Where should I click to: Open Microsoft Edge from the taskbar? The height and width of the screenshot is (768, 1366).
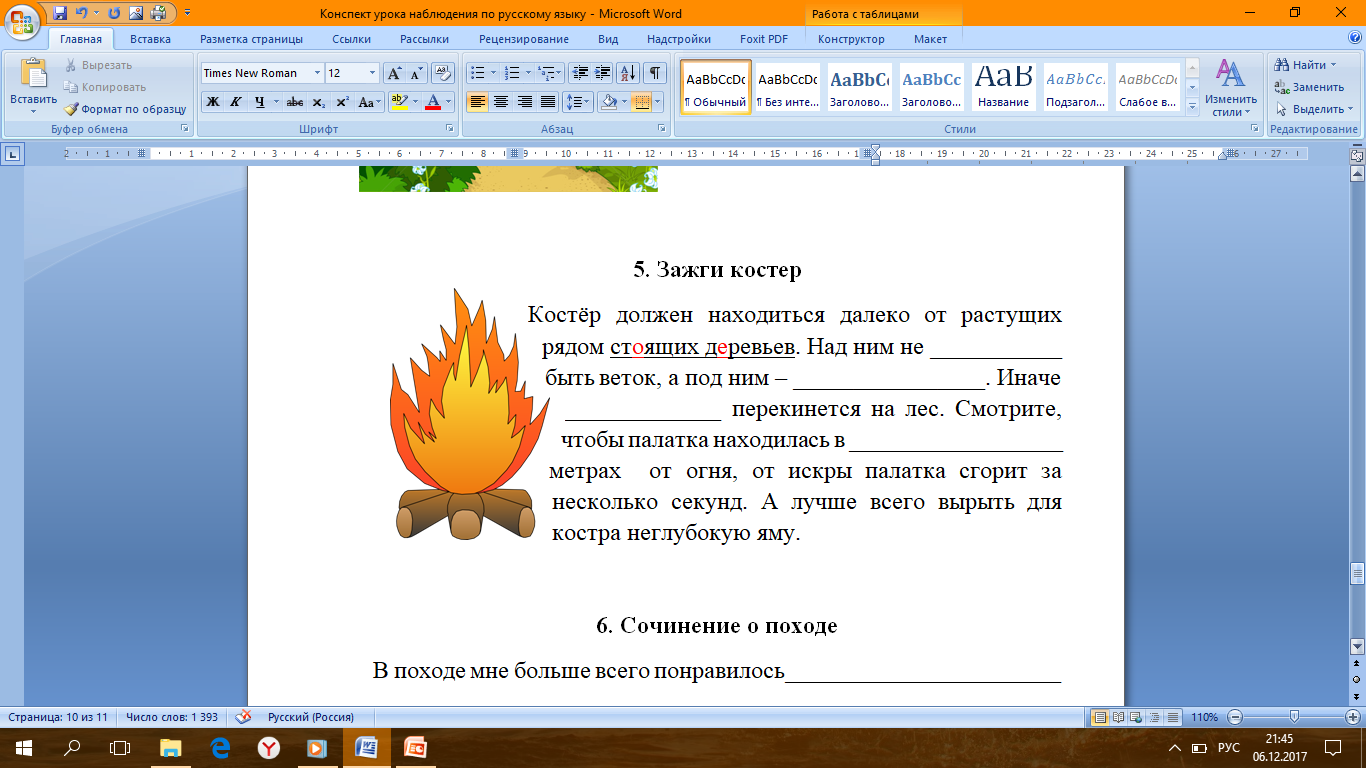pos(220,747)
